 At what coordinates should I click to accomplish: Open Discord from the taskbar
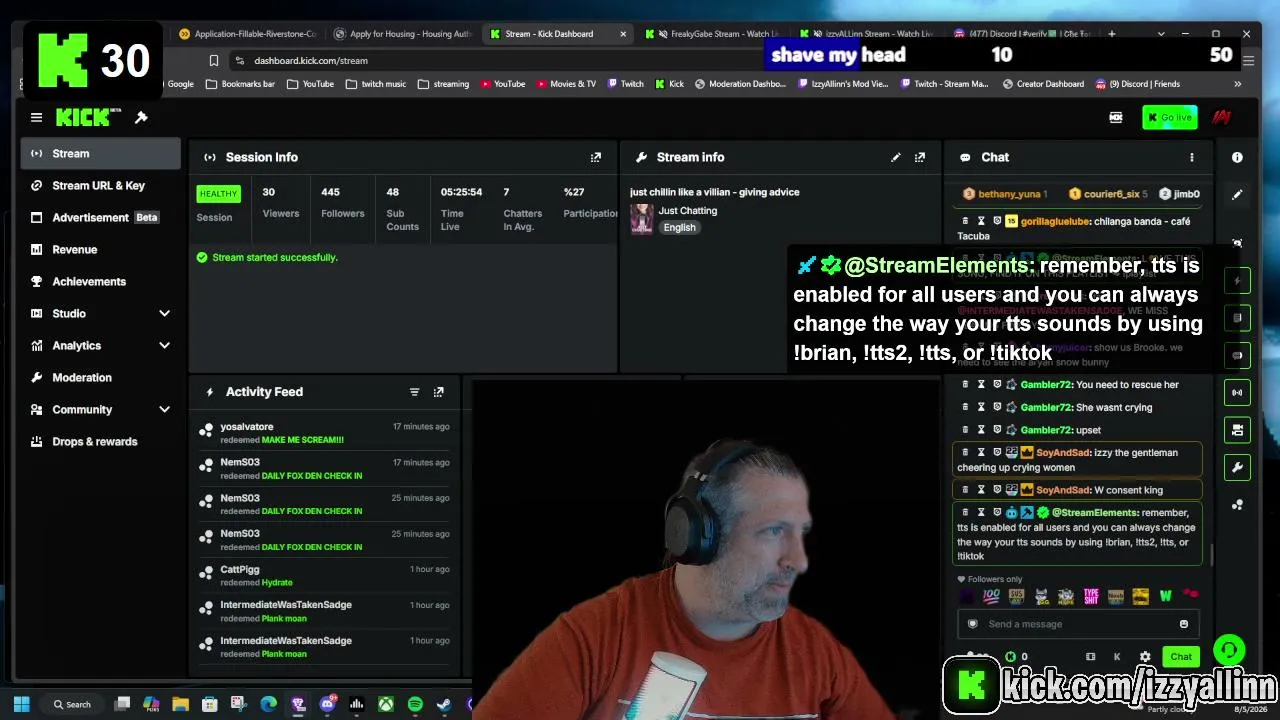tap(327, 704)
